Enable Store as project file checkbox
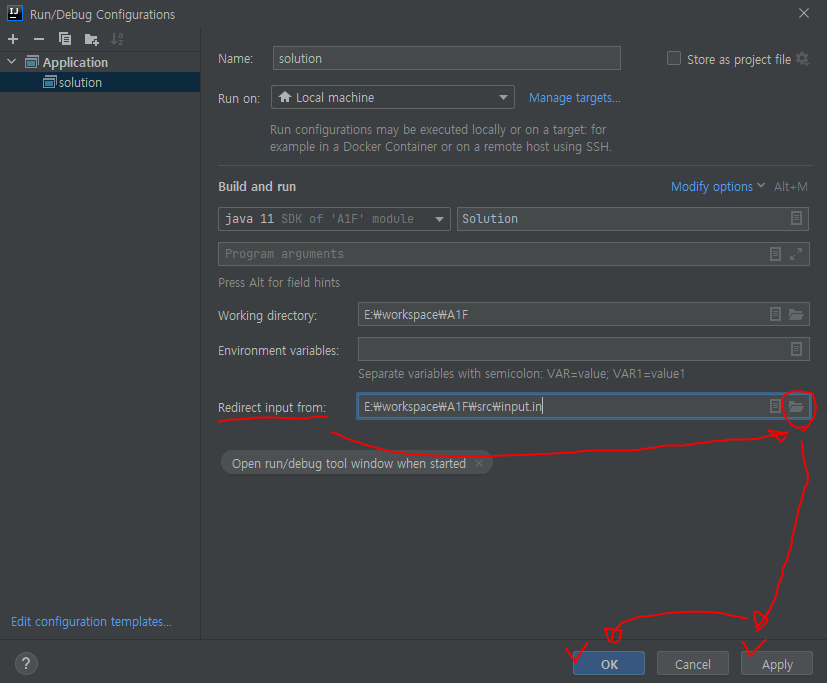Viewport: 827px width, 683px height. [674, 58]
